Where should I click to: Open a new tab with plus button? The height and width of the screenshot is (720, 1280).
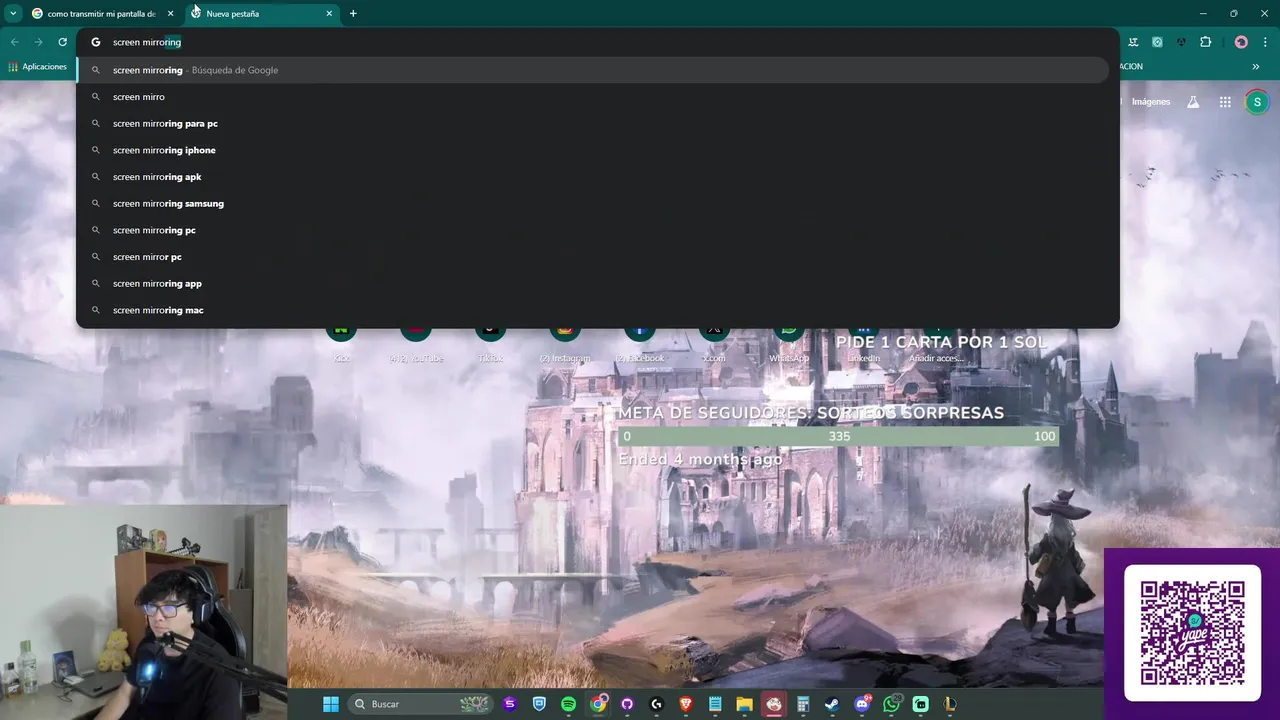coord(353,14)
